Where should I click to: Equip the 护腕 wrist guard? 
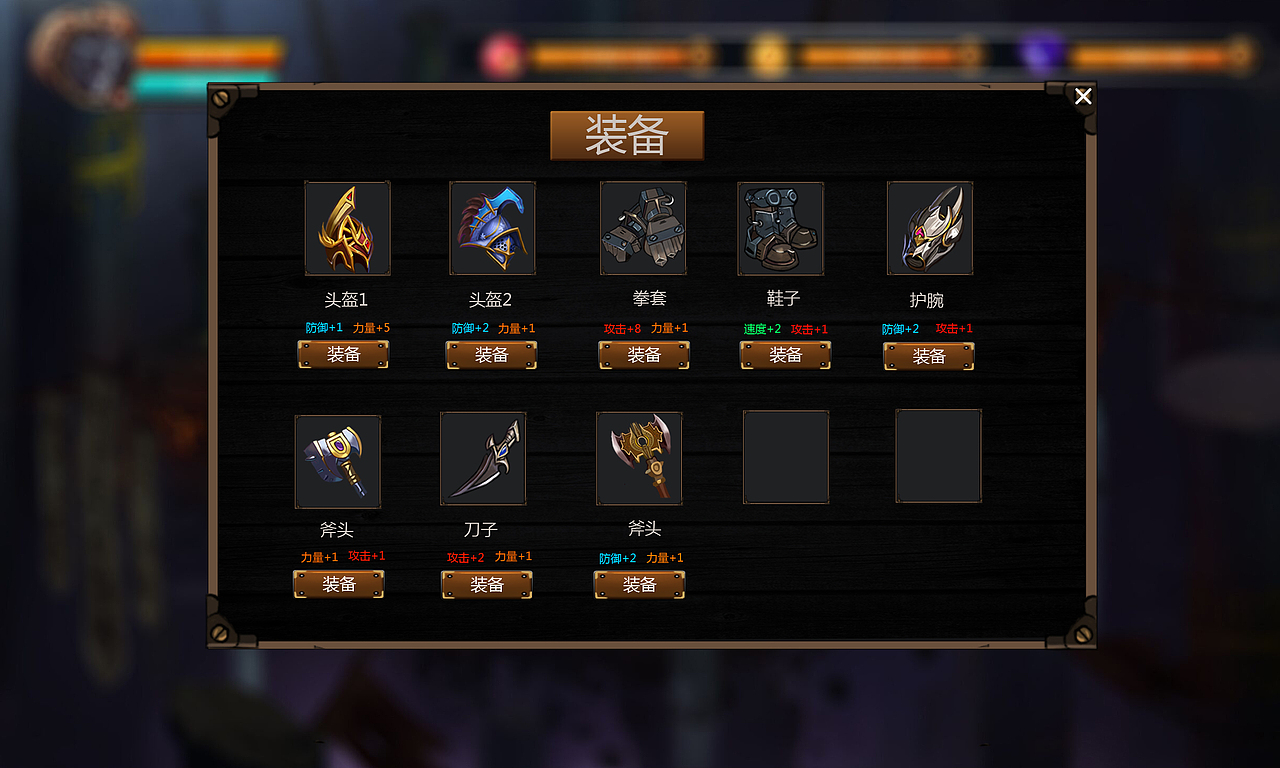(929, 356)
